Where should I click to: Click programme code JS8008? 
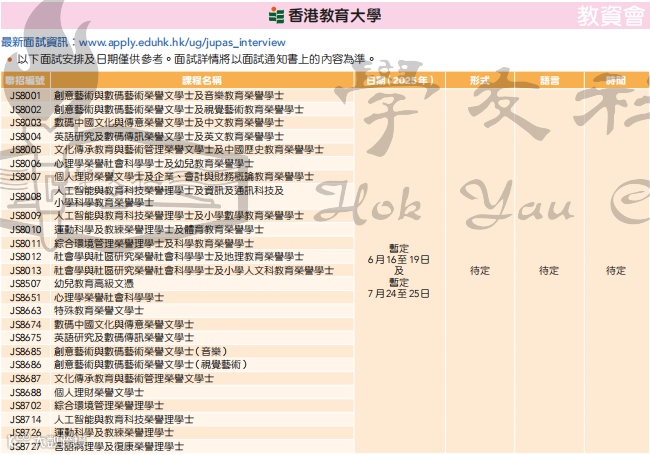[x=25, y=196]
